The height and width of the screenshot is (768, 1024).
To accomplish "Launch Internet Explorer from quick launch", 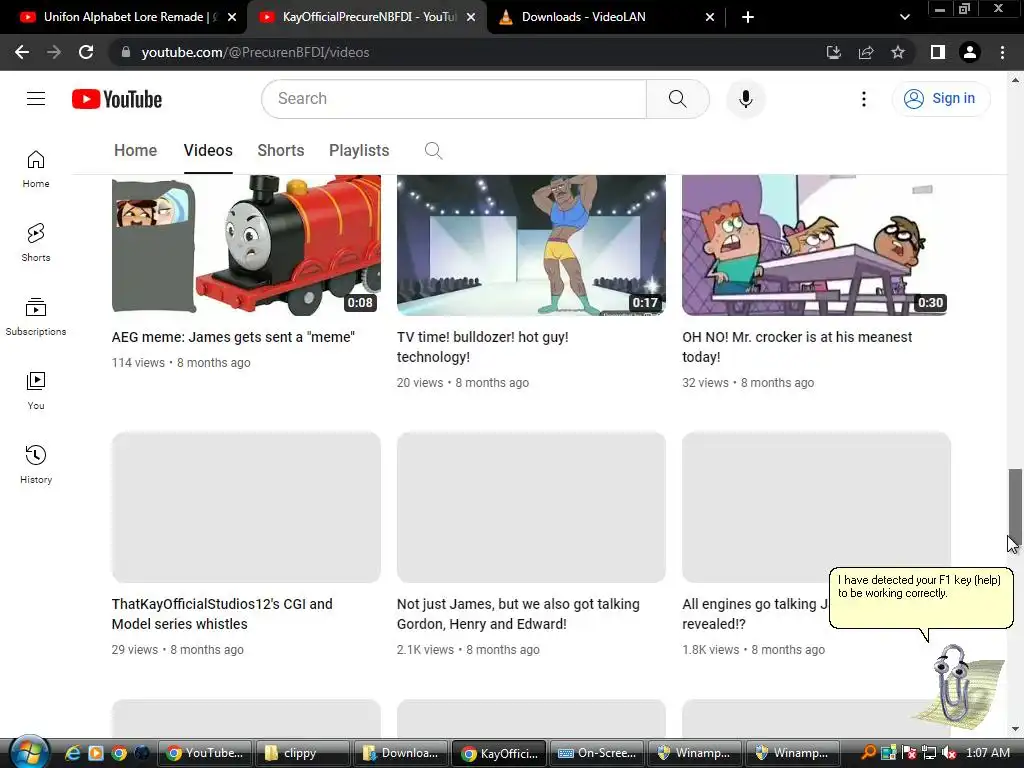I will tap(72, 753).
